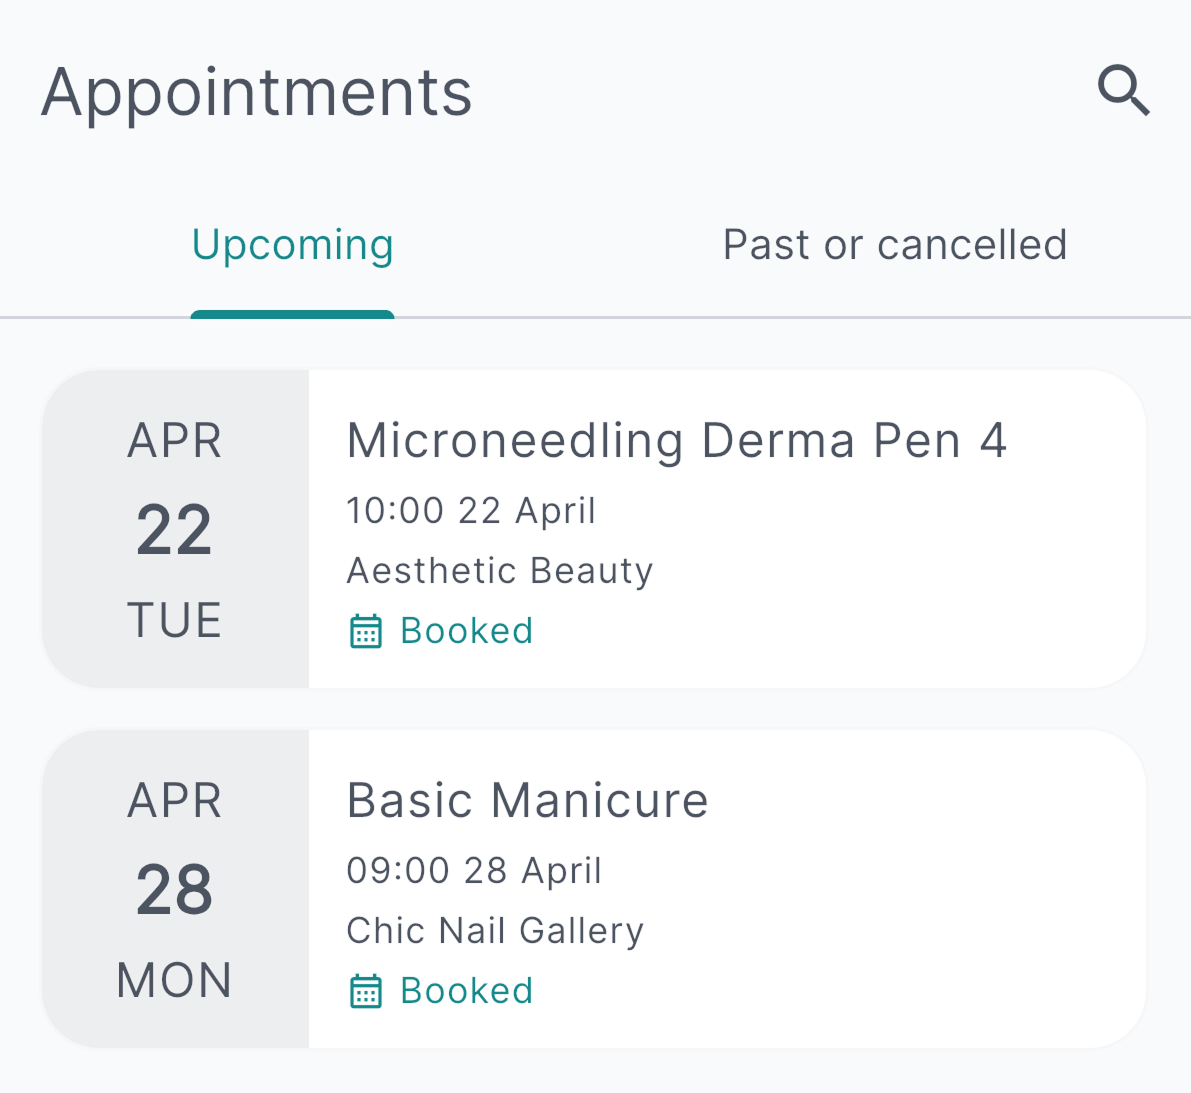Image resolution: width=1191 pixels, height=1093 pixels.
Task: Click Booked status on Basic Manicure
Action: (466, 992)
